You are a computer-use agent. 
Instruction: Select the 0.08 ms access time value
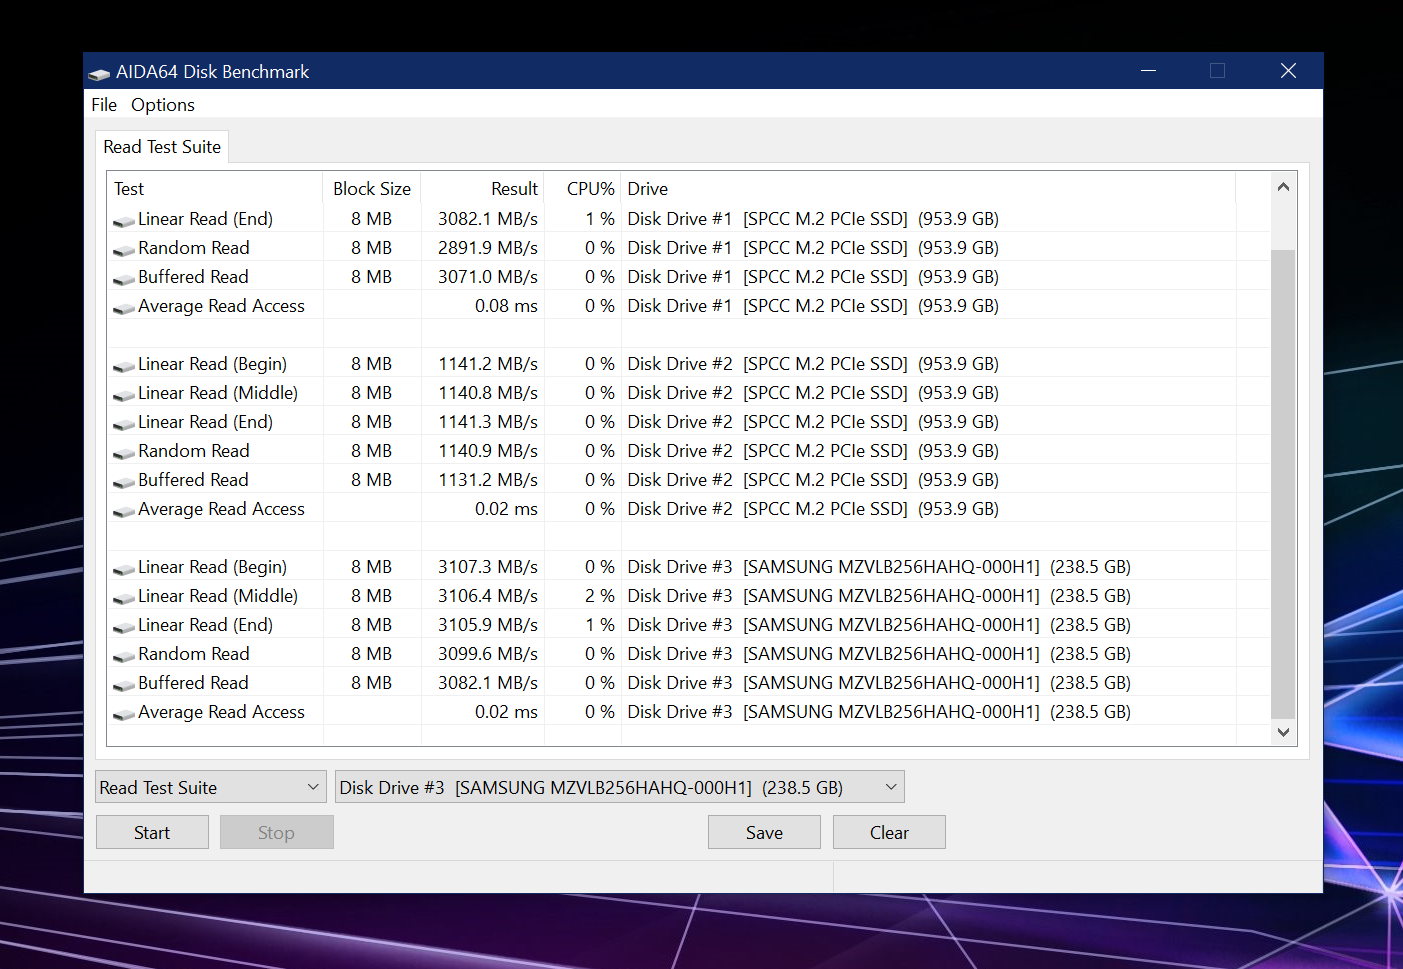(506, 306)
